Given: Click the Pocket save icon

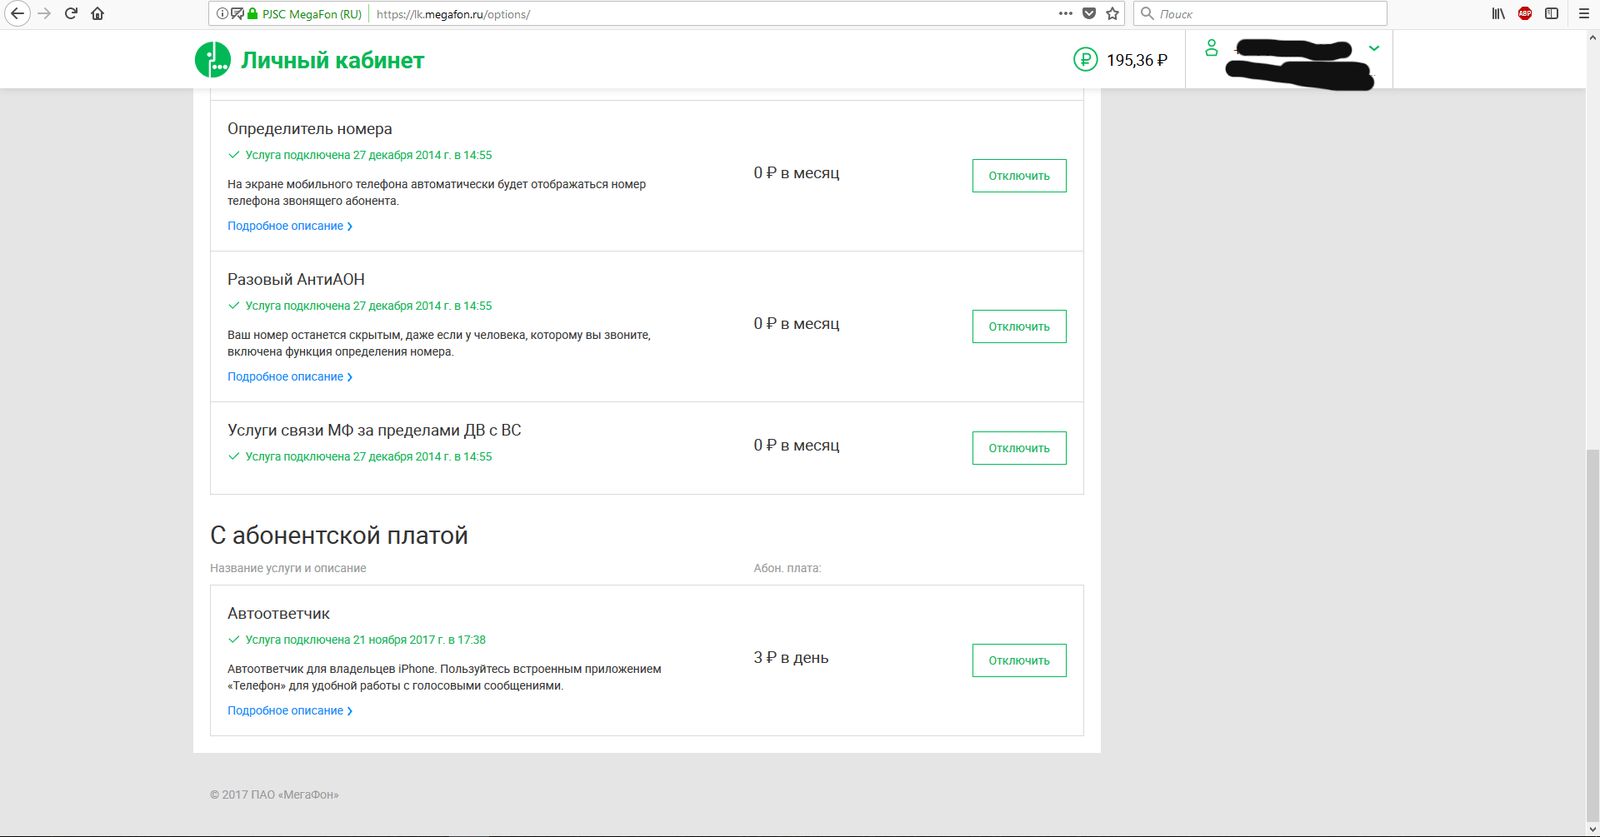Looking at the screenshot, I should 1089,14.
